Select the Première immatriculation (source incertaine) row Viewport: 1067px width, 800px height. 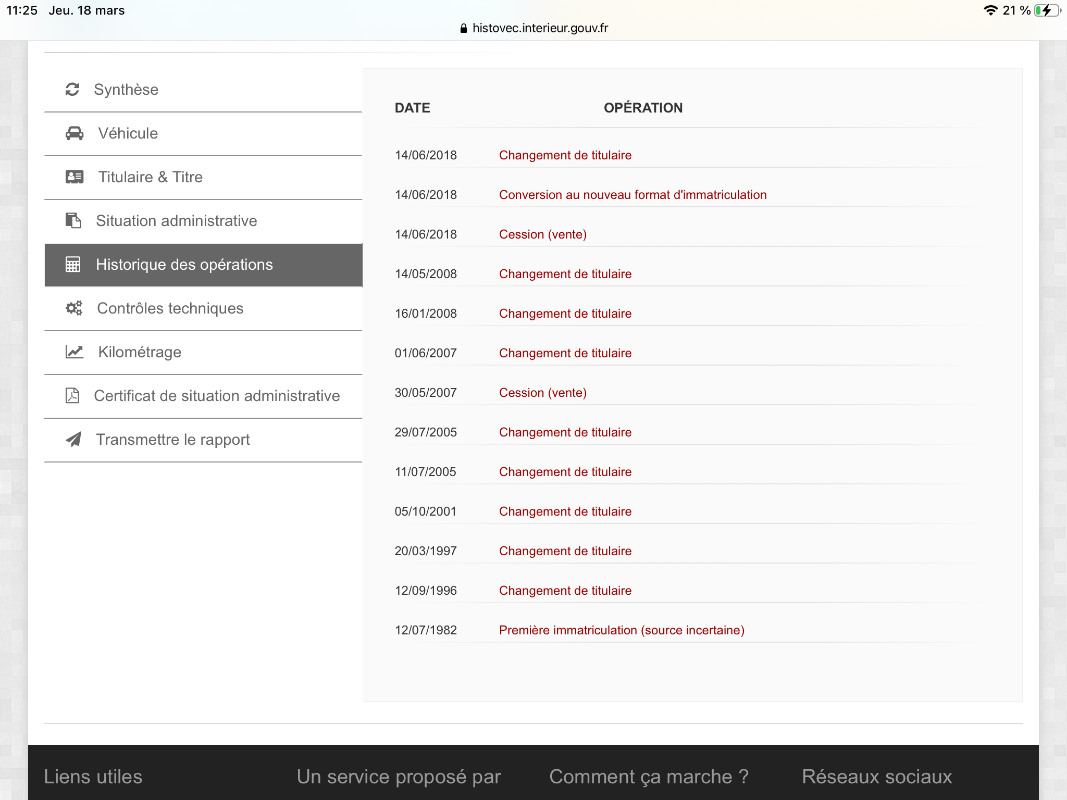tap(621, 630)
